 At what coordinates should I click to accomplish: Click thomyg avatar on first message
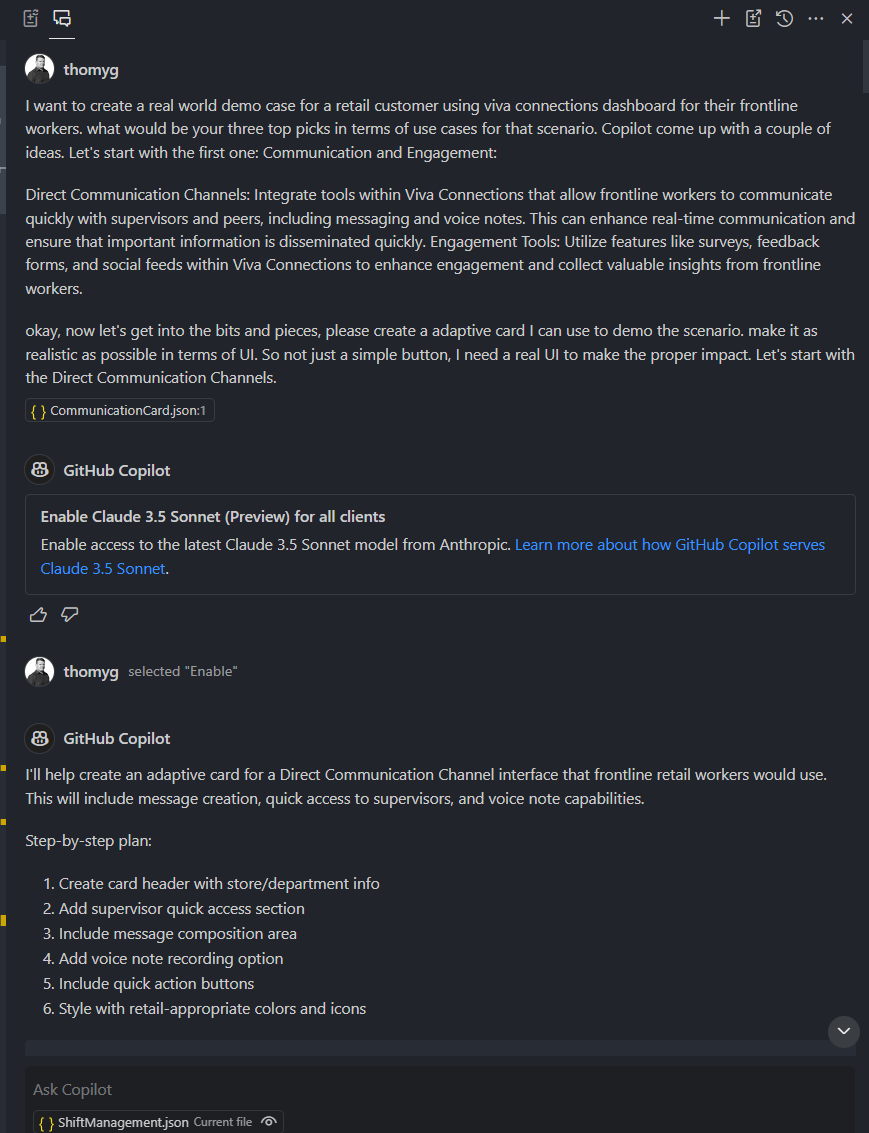pyautogui.click(x=40, y=69)
